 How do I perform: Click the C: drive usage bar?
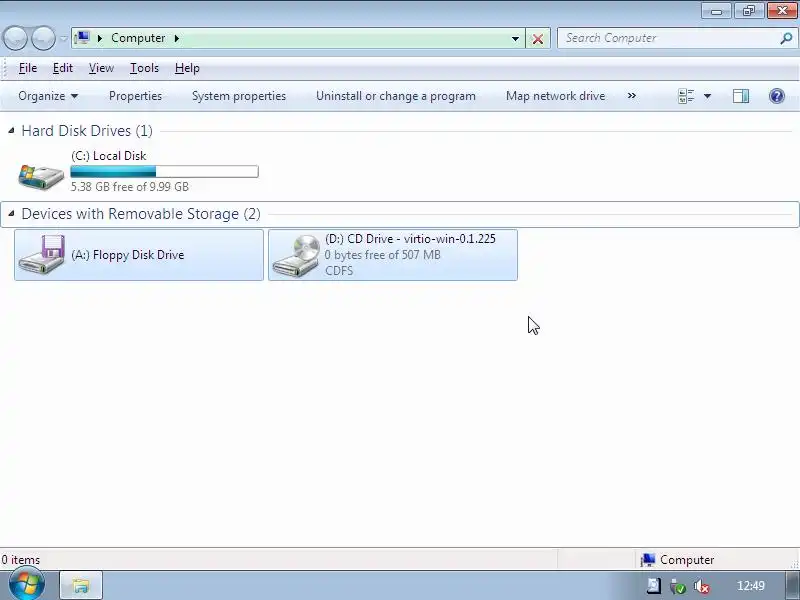coord(164,171)
